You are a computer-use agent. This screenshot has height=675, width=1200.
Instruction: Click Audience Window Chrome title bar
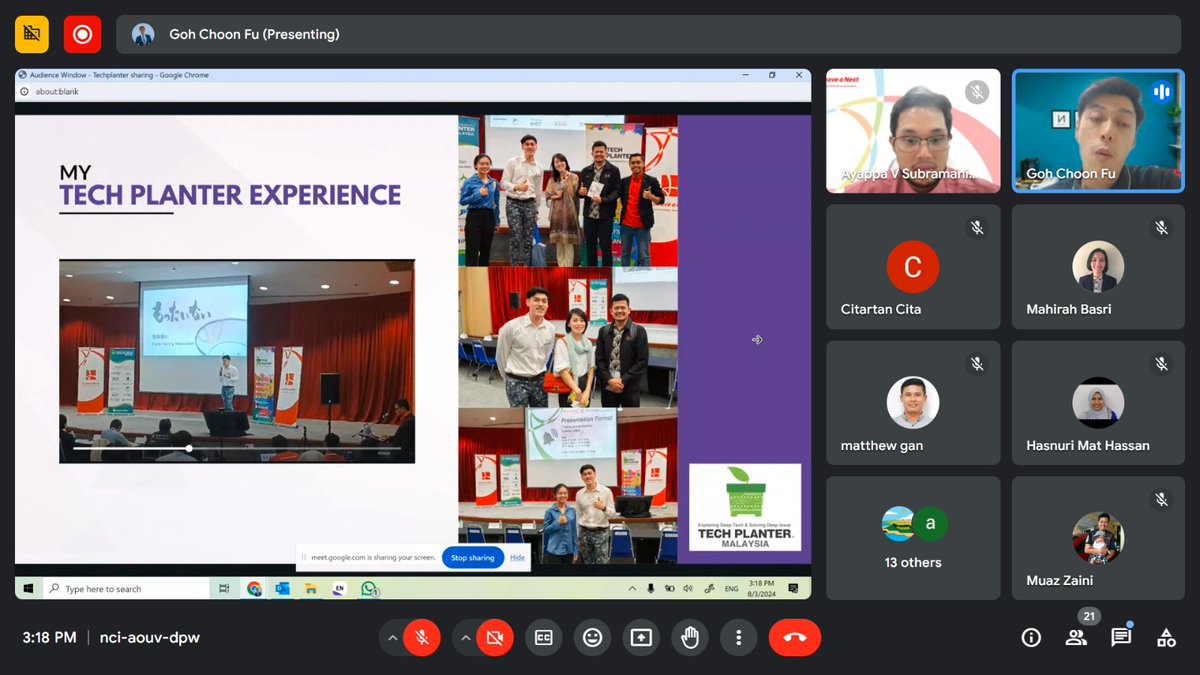[x=412, y=75]
